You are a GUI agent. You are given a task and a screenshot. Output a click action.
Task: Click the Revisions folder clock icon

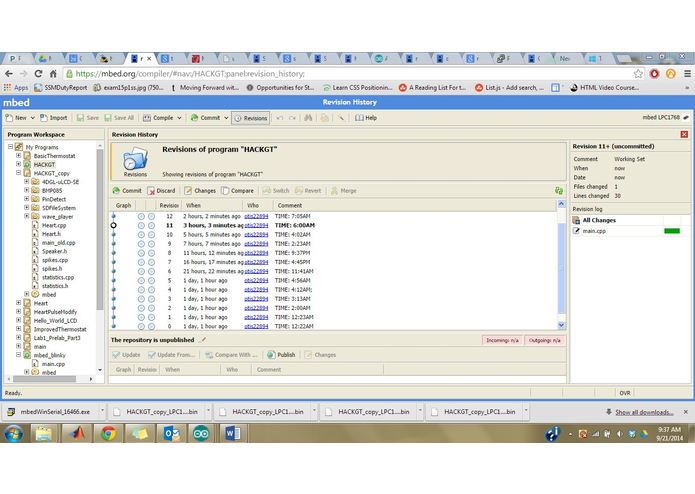[135, 159]
